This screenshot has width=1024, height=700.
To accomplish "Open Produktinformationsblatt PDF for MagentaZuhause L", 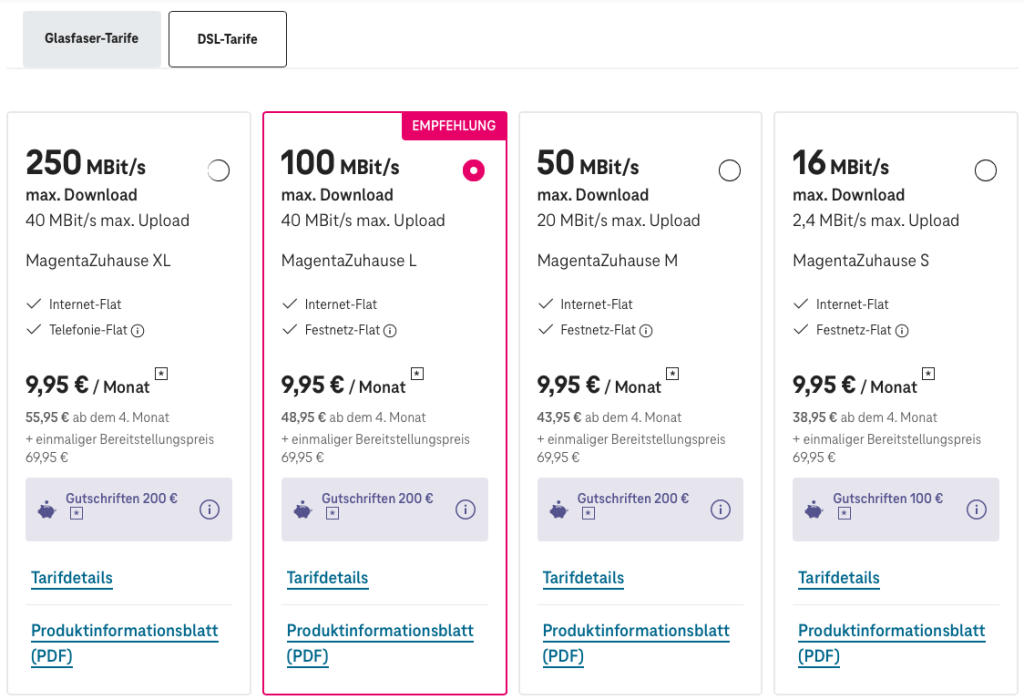I will point(380,643).
